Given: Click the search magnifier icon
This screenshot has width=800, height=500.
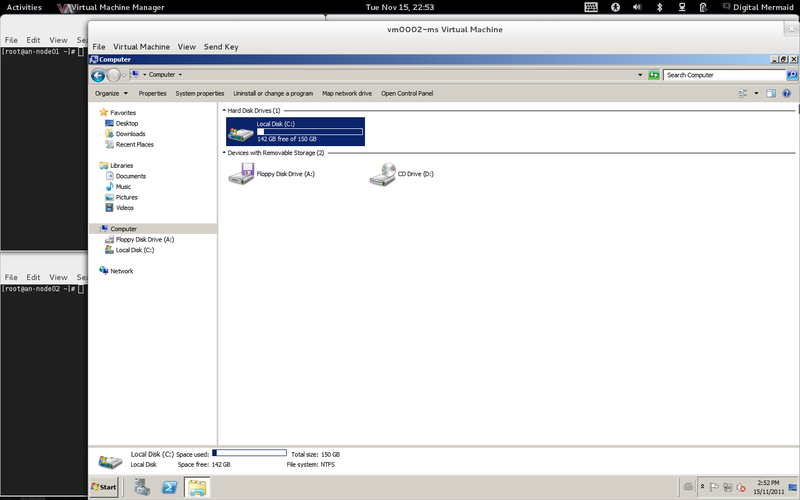Looking at the screenshot, I should tap(792, 75).
